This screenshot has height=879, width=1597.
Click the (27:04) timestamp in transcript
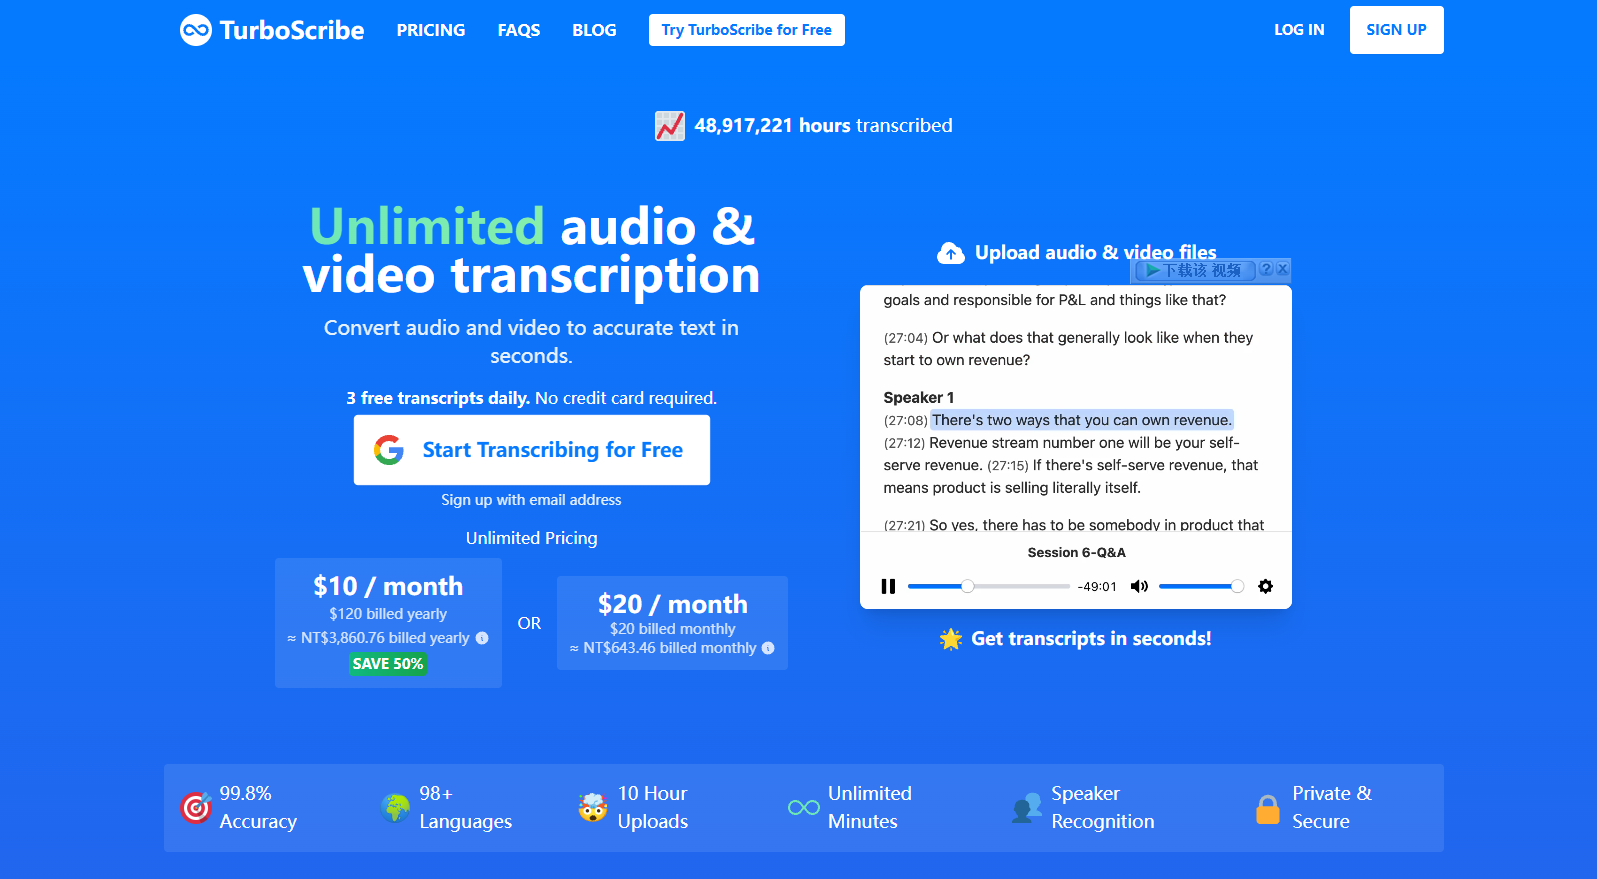(906, 338)
